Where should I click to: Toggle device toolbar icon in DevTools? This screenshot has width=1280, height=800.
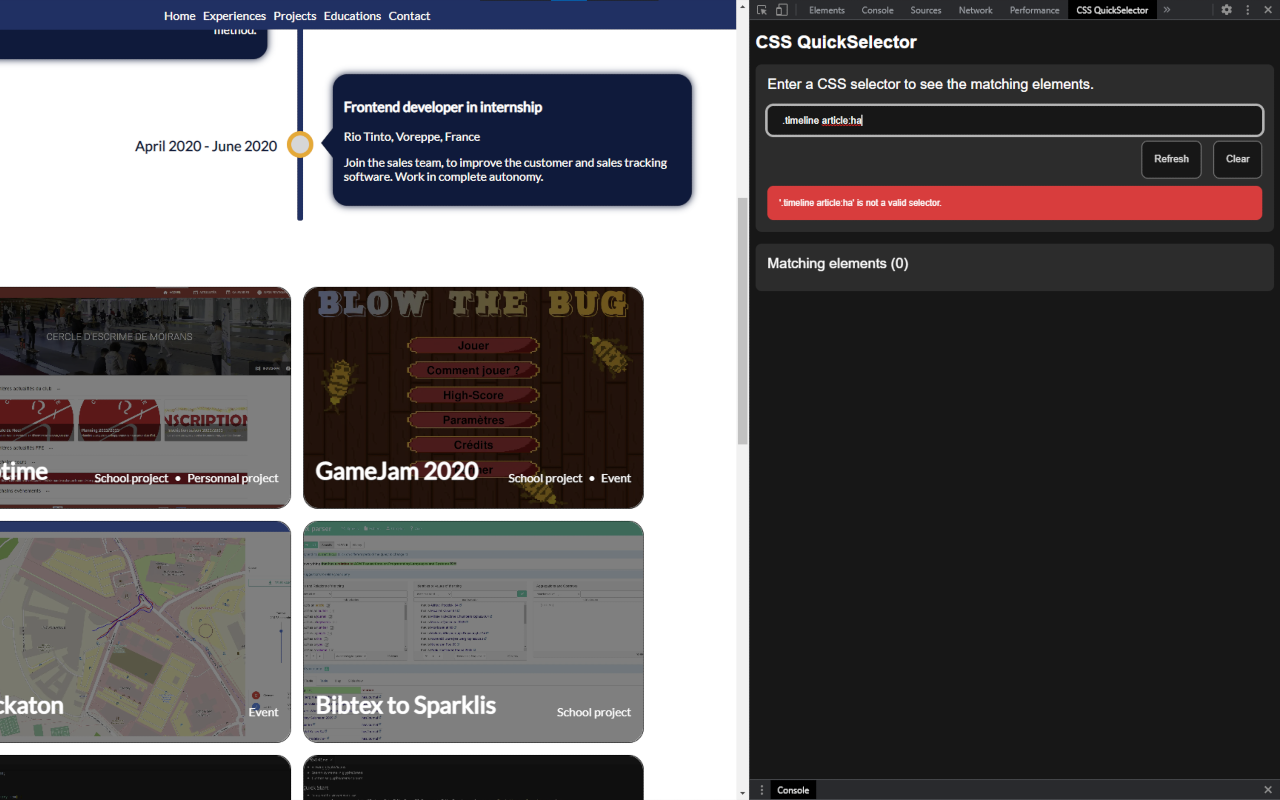[x=782, y=10]
